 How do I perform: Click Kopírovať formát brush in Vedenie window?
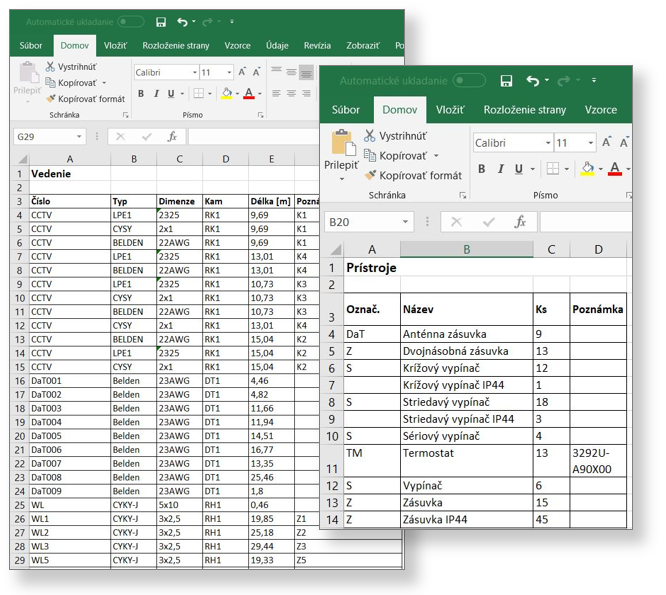(51, 99)
